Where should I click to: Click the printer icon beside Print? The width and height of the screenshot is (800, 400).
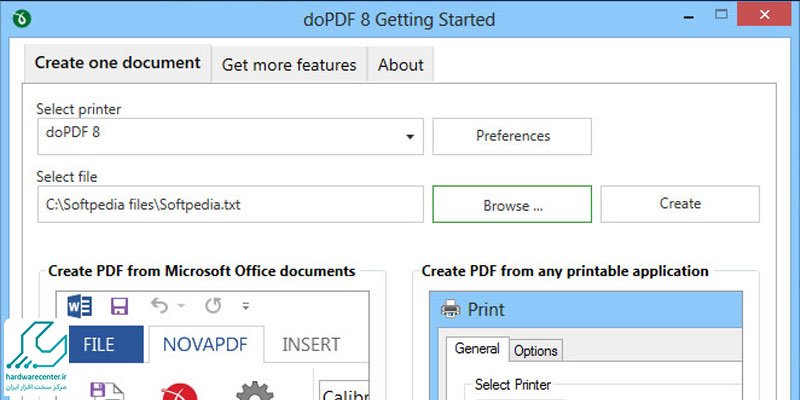click(451, 309)
